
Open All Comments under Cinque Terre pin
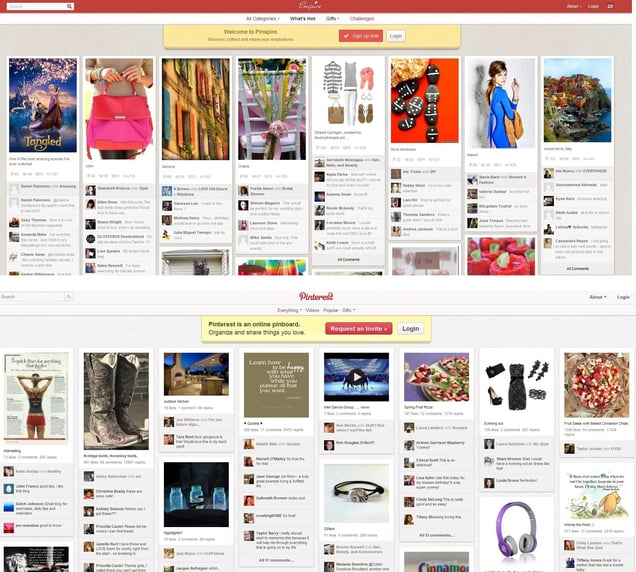578,269
